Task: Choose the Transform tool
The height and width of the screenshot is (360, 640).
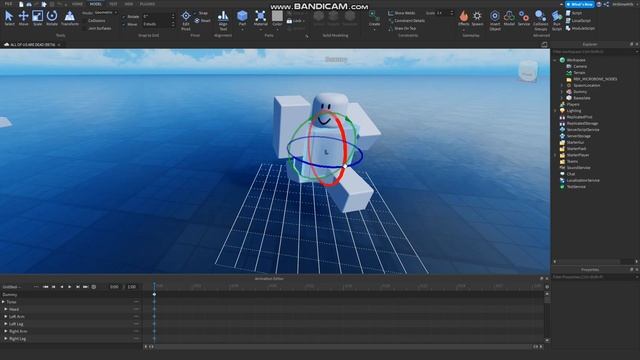Action: (70, 18)
